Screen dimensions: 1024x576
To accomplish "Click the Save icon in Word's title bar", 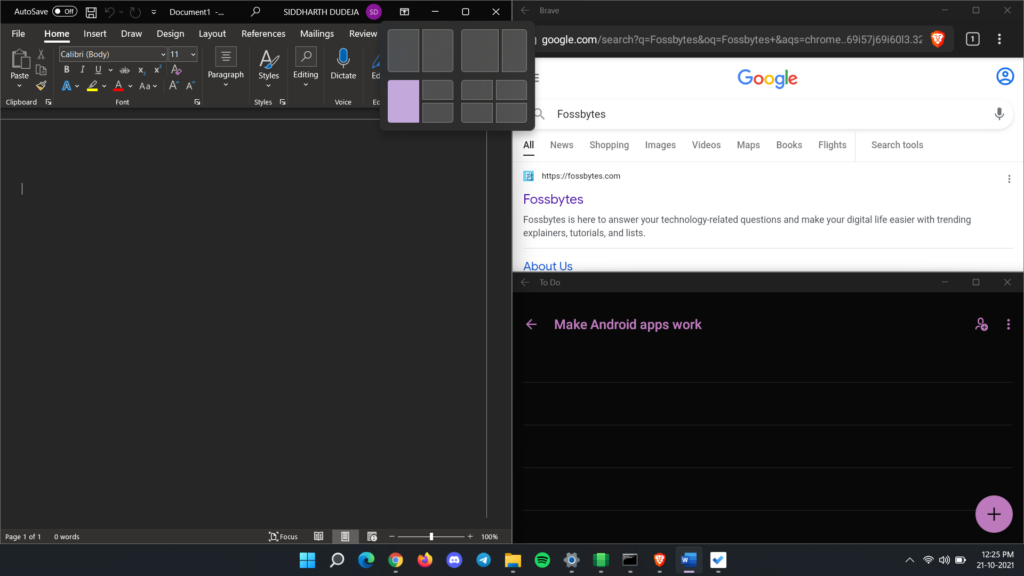I will (x=91, y=12).
